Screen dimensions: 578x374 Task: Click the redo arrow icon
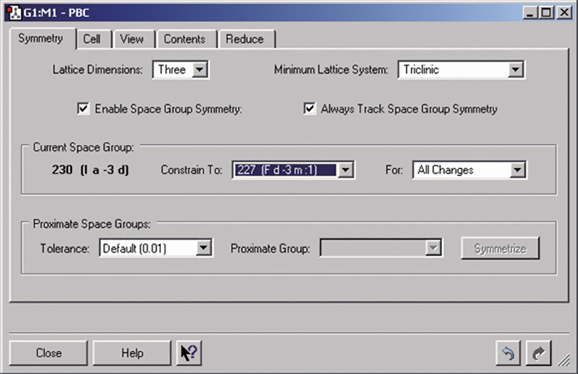point(539,353)
